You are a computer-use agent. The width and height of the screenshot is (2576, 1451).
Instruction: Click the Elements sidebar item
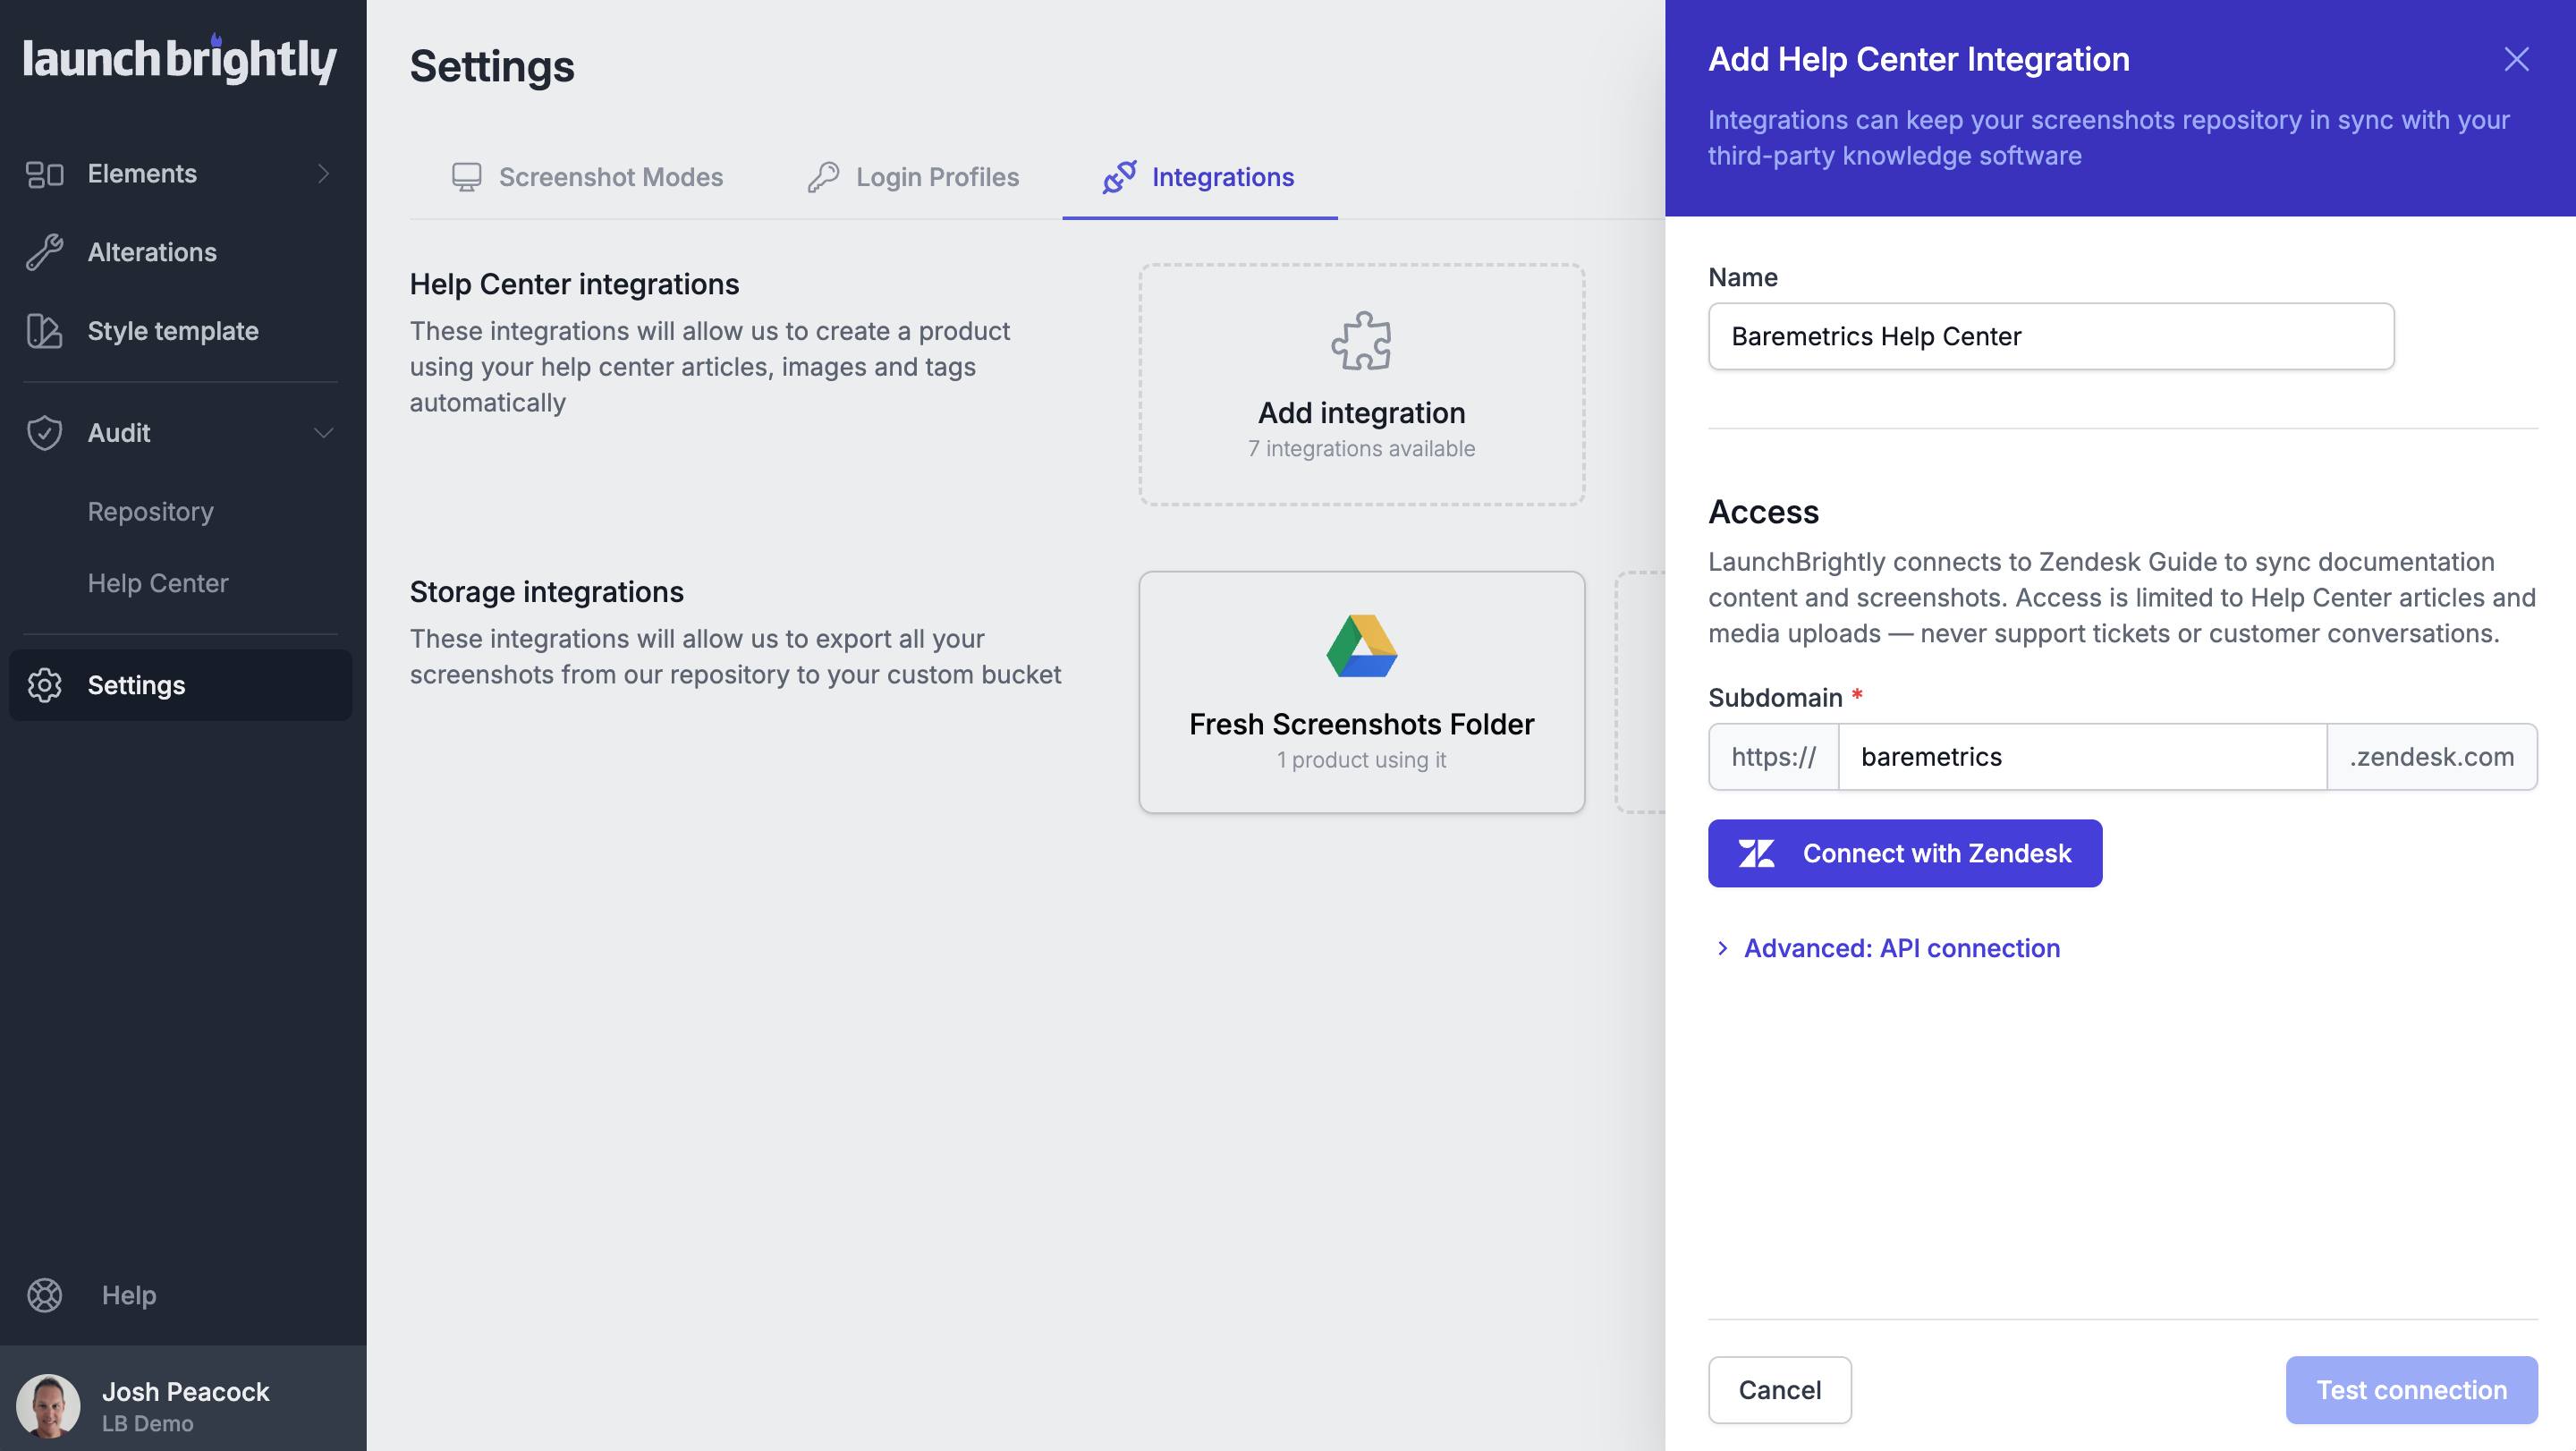(x=180, y=174)
